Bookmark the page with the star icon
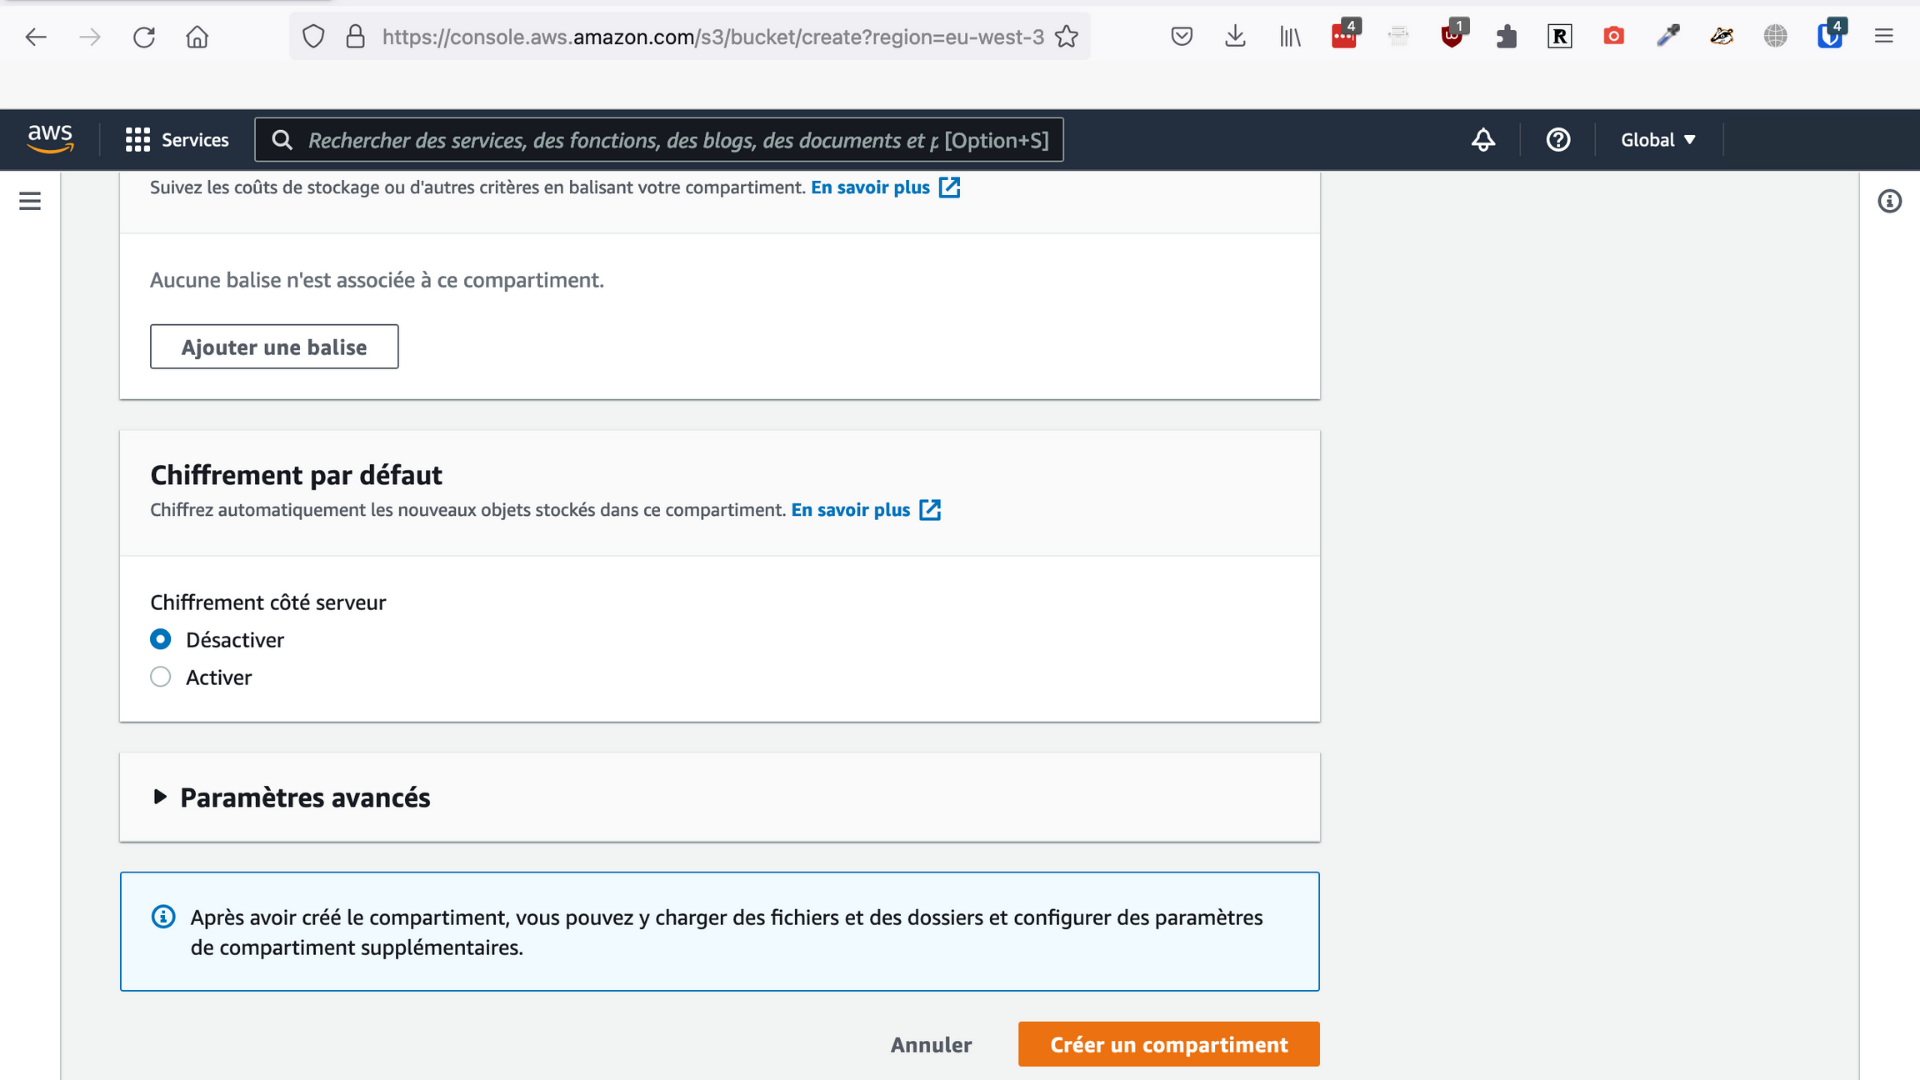The image size is (1920, 1080). [x=1067, y=37]
